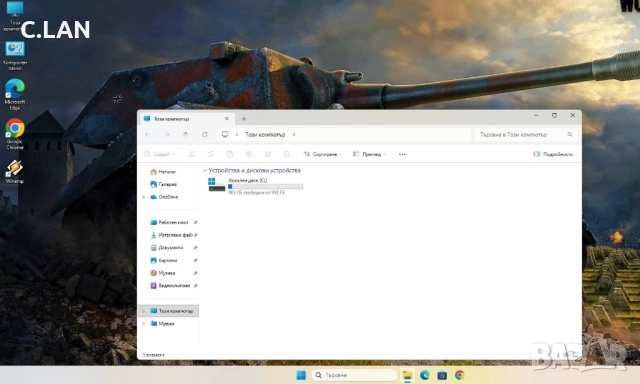
Task: Click the magnifier icon in Explorer search box
Action: (570, 135)
